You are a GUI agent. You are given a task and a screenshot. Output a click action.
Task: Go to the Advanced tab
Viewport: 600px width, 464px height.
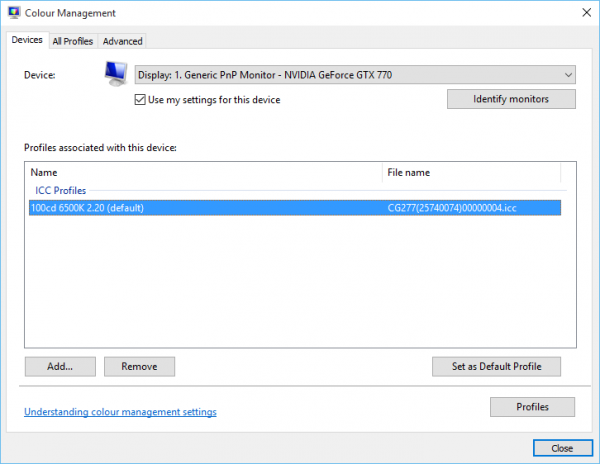click(122, 41)
